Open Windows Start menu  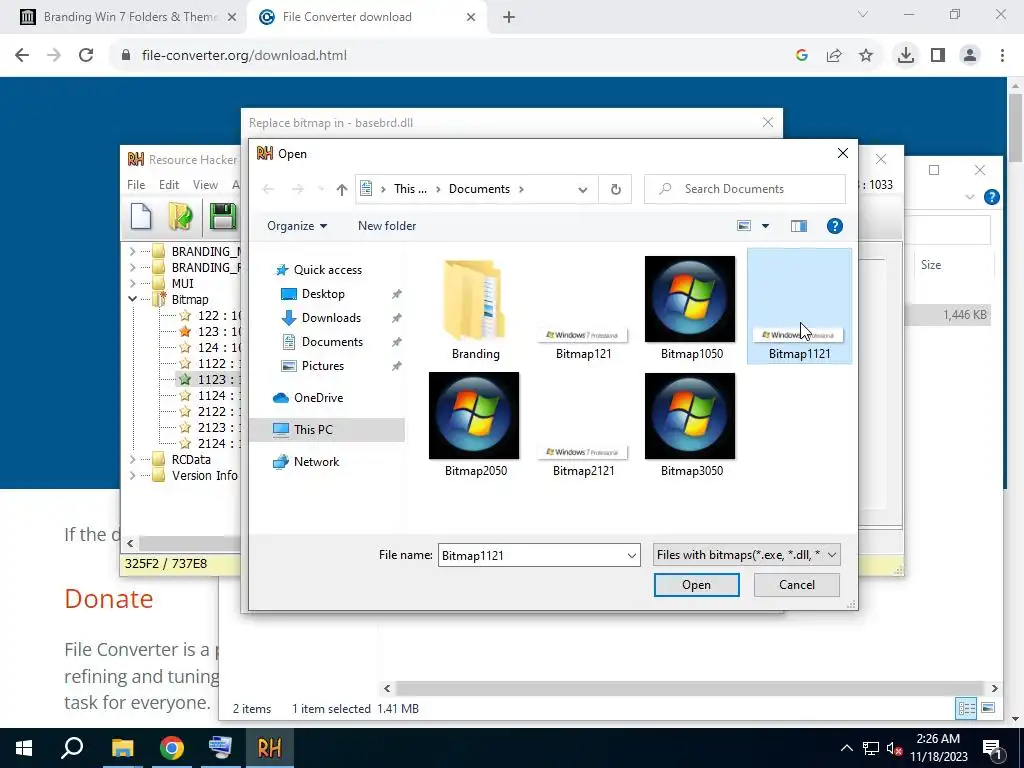click(x=24, y=748)
